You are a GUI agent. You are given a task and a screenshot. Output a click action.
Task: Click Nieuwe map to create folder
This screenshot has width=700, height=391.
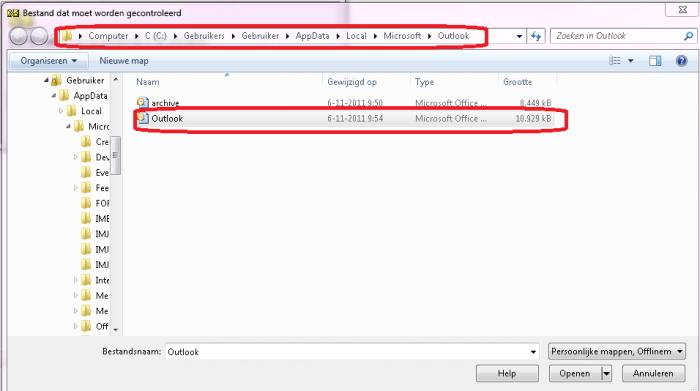[124, 61]
